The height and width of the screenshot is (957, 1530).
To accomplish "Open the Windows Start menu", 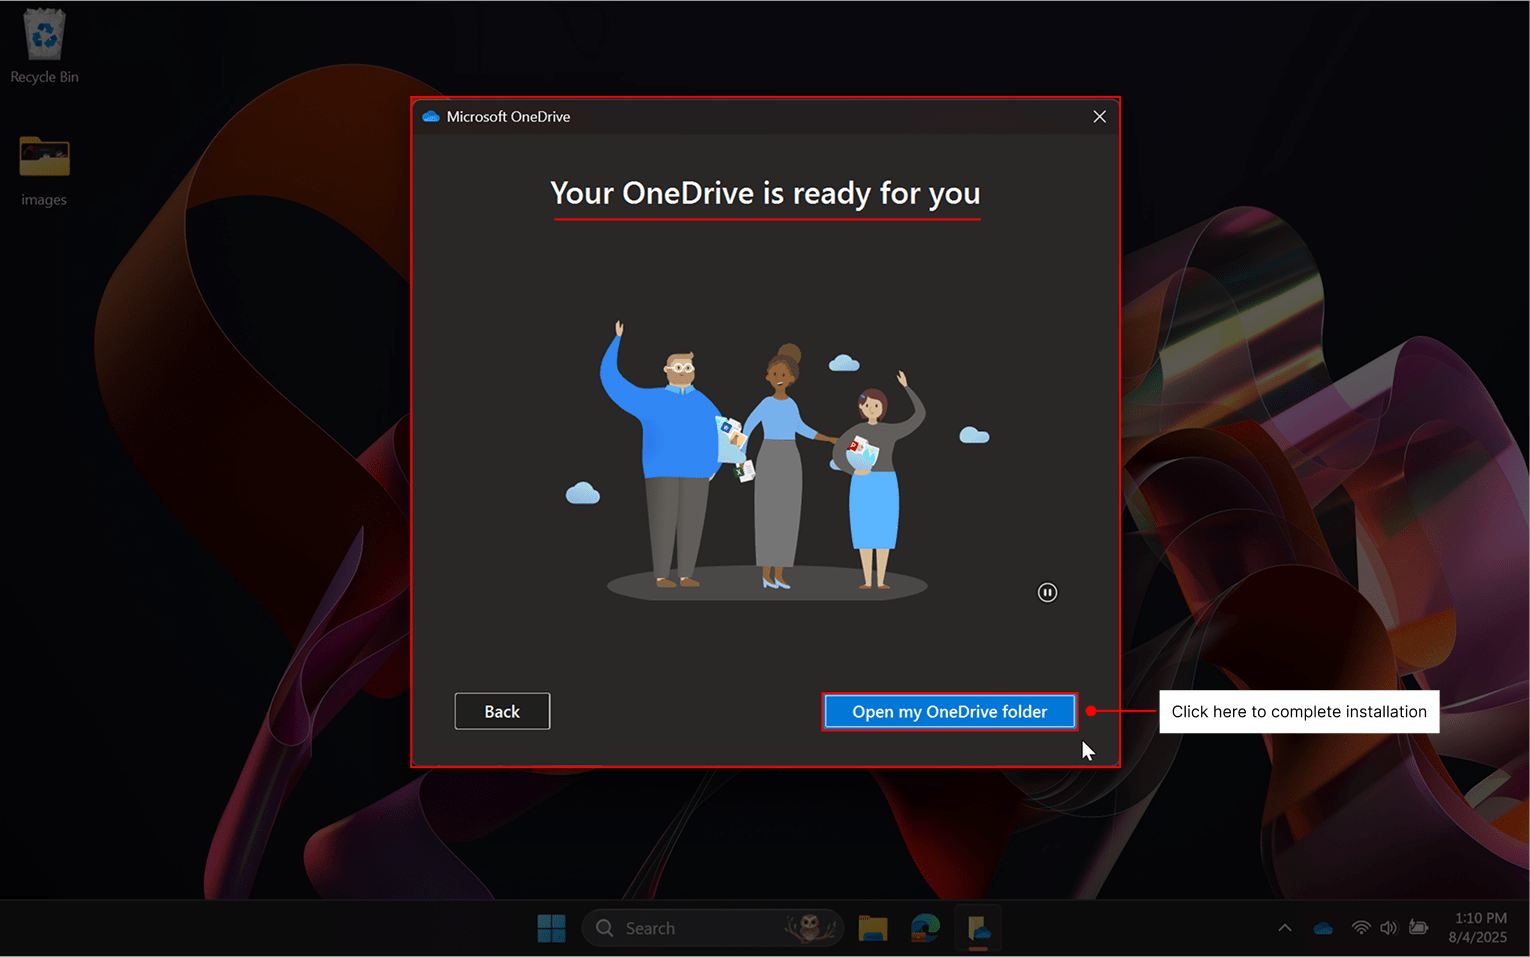I will (x=551, y=928).
